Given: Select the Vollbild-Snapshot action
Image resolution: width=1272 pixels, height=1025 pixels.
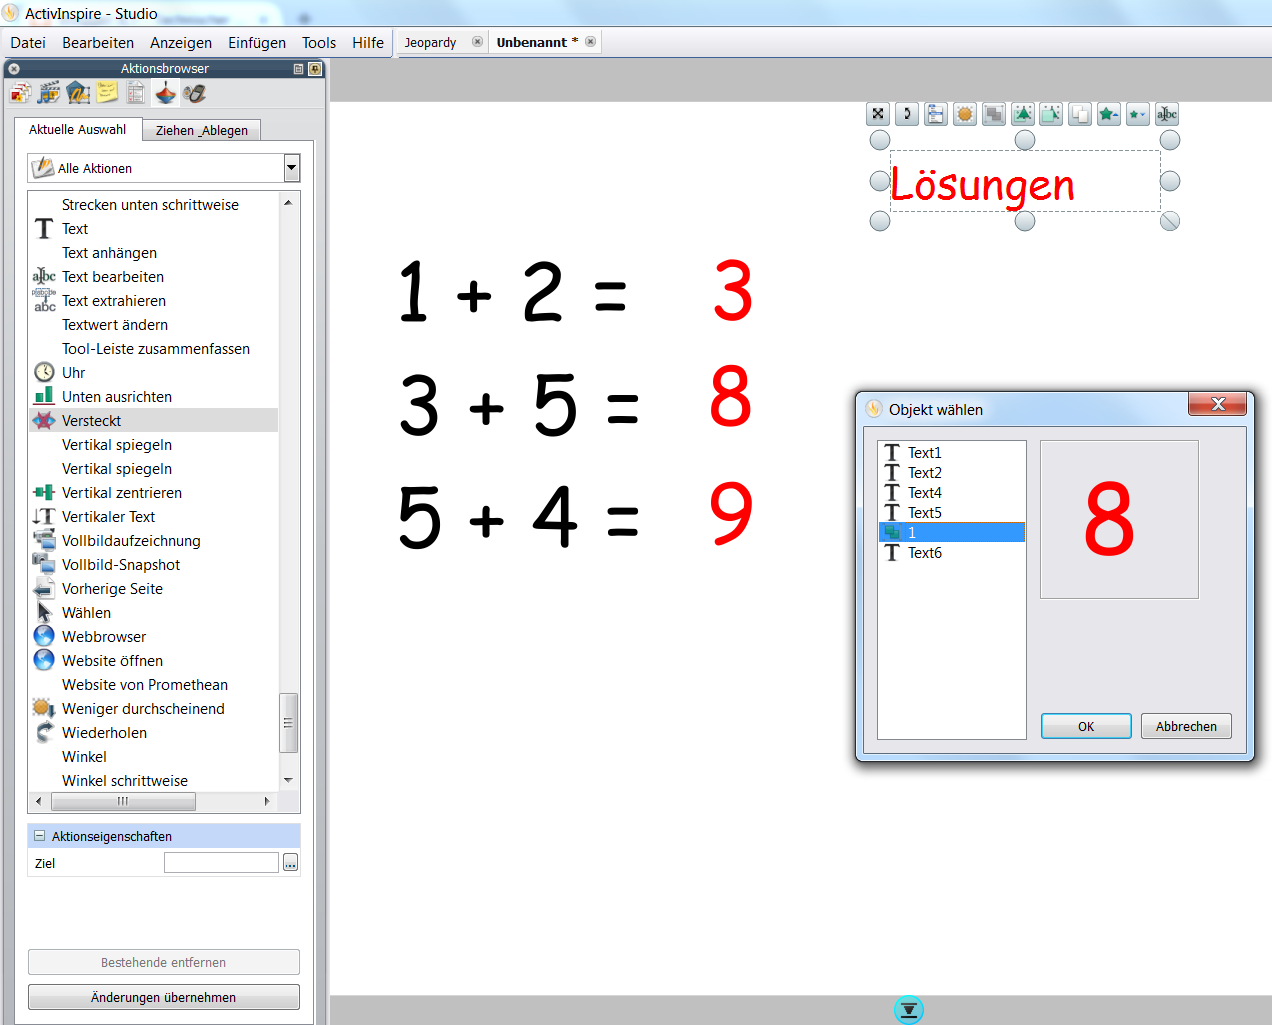Looking at the screenshot, I should pyautogui.click(x=154, y=564).
